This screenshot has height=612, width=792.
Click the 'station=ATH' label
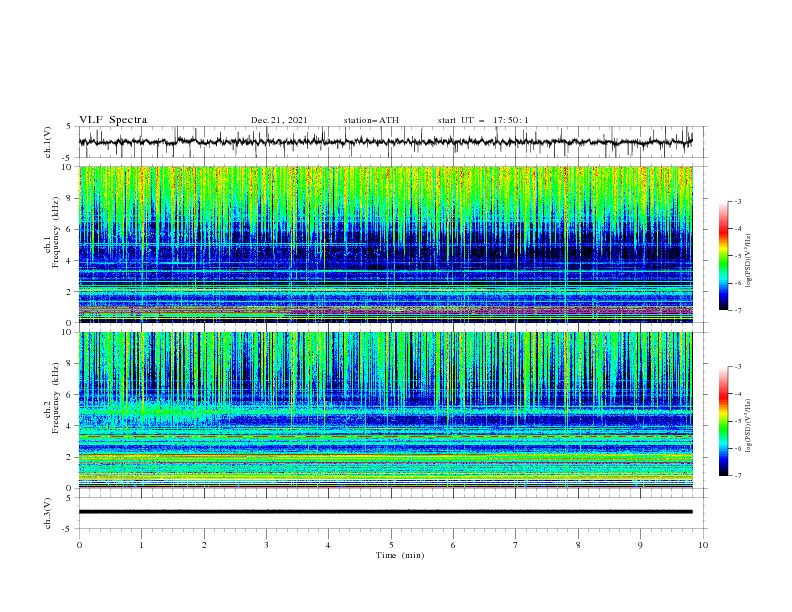tap(371, 120)
